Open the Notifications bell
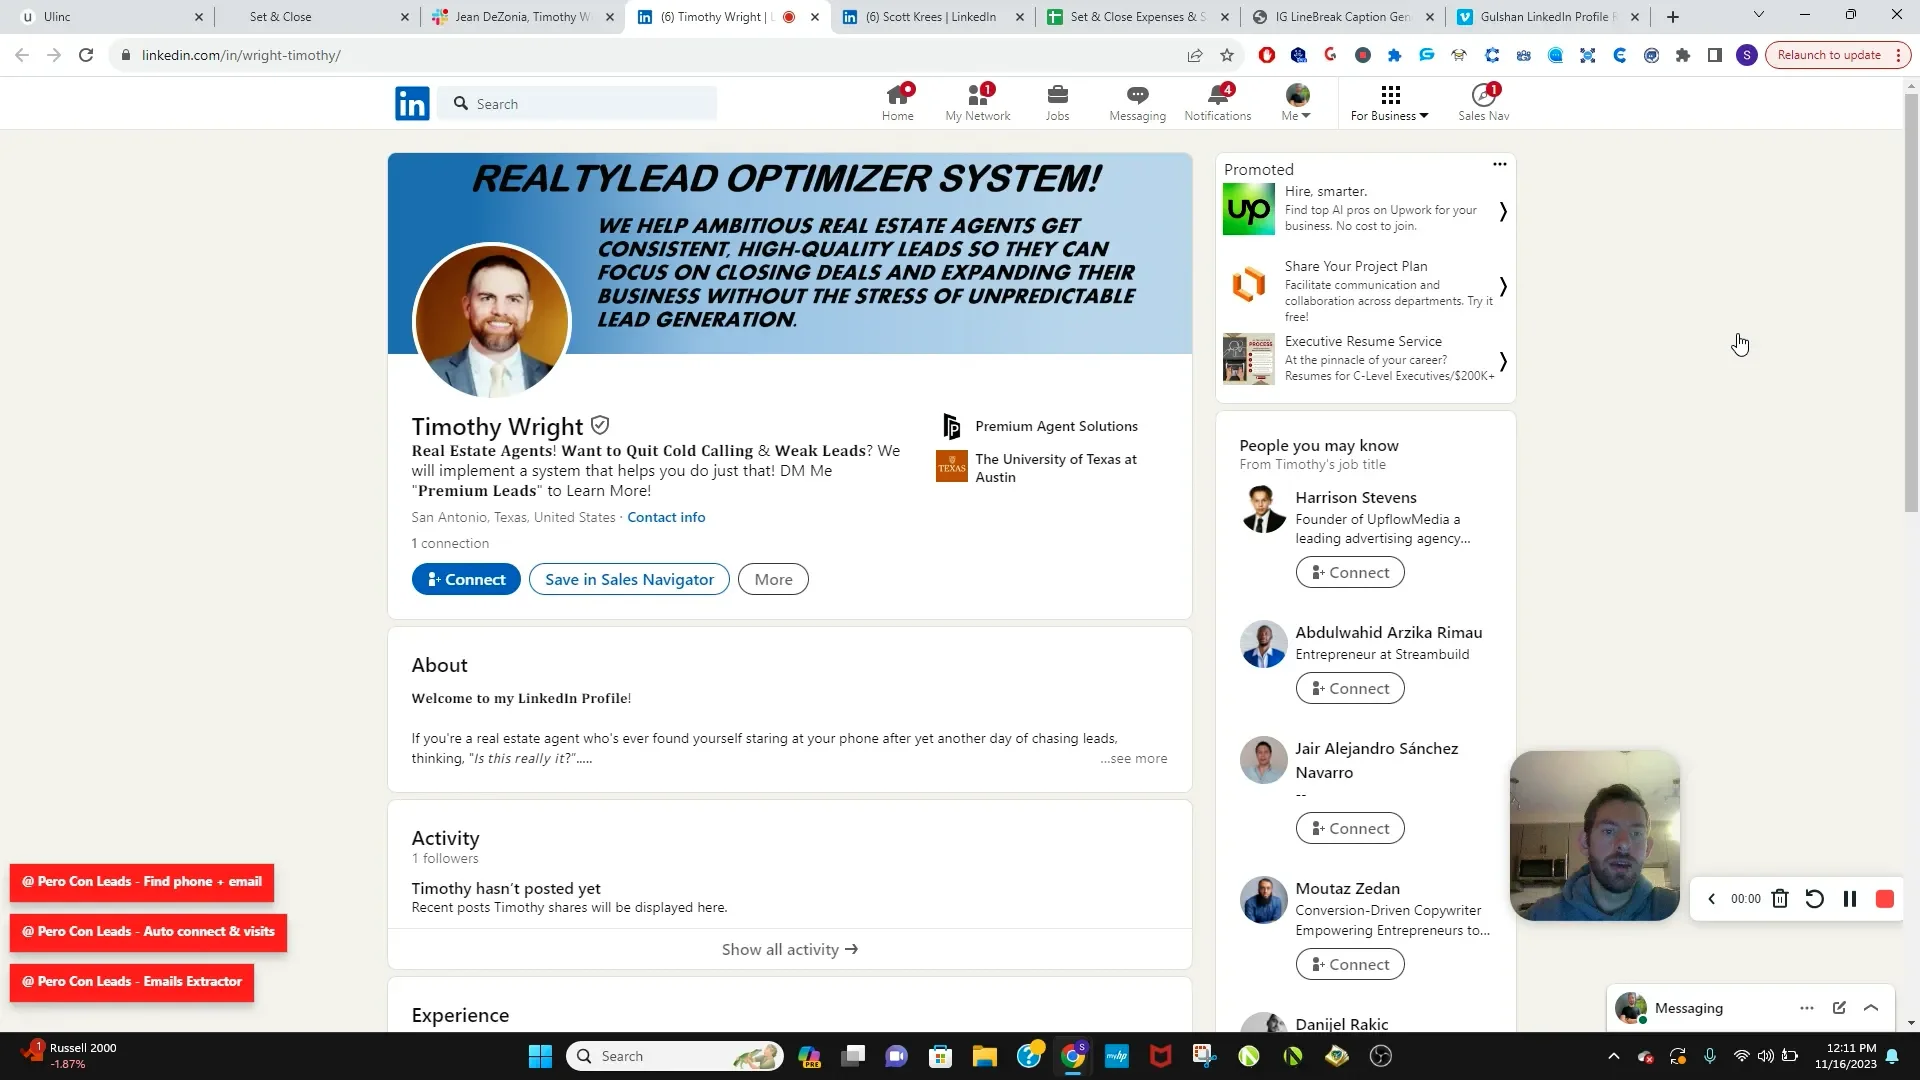The image size is (1920, 1080). coord(1217,100)
